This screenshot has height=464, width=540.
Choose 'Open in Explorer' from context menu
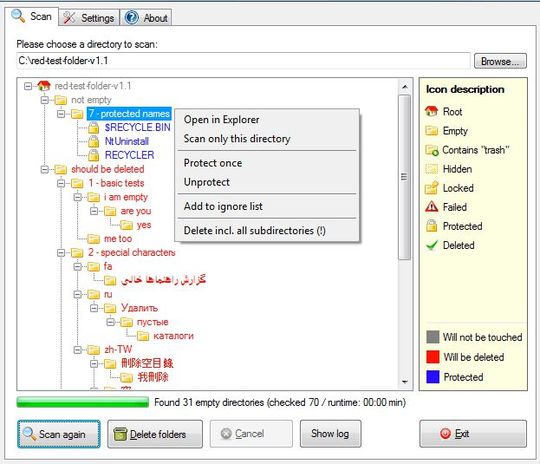pos(267,120)
